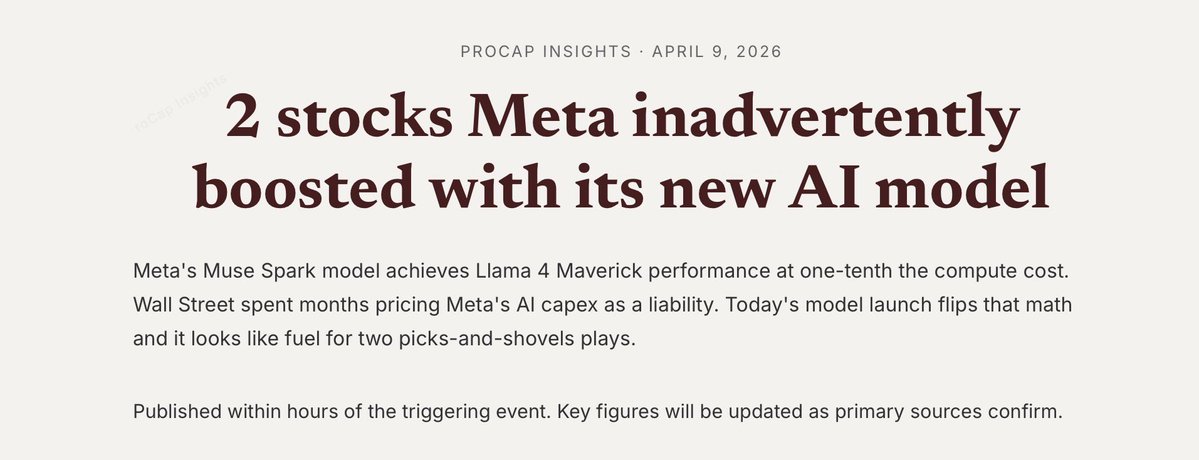Click the word "Meta" in the headline
Viewport: 1199px width, 460px height.
pyautogui.click(x=544, y=119)
